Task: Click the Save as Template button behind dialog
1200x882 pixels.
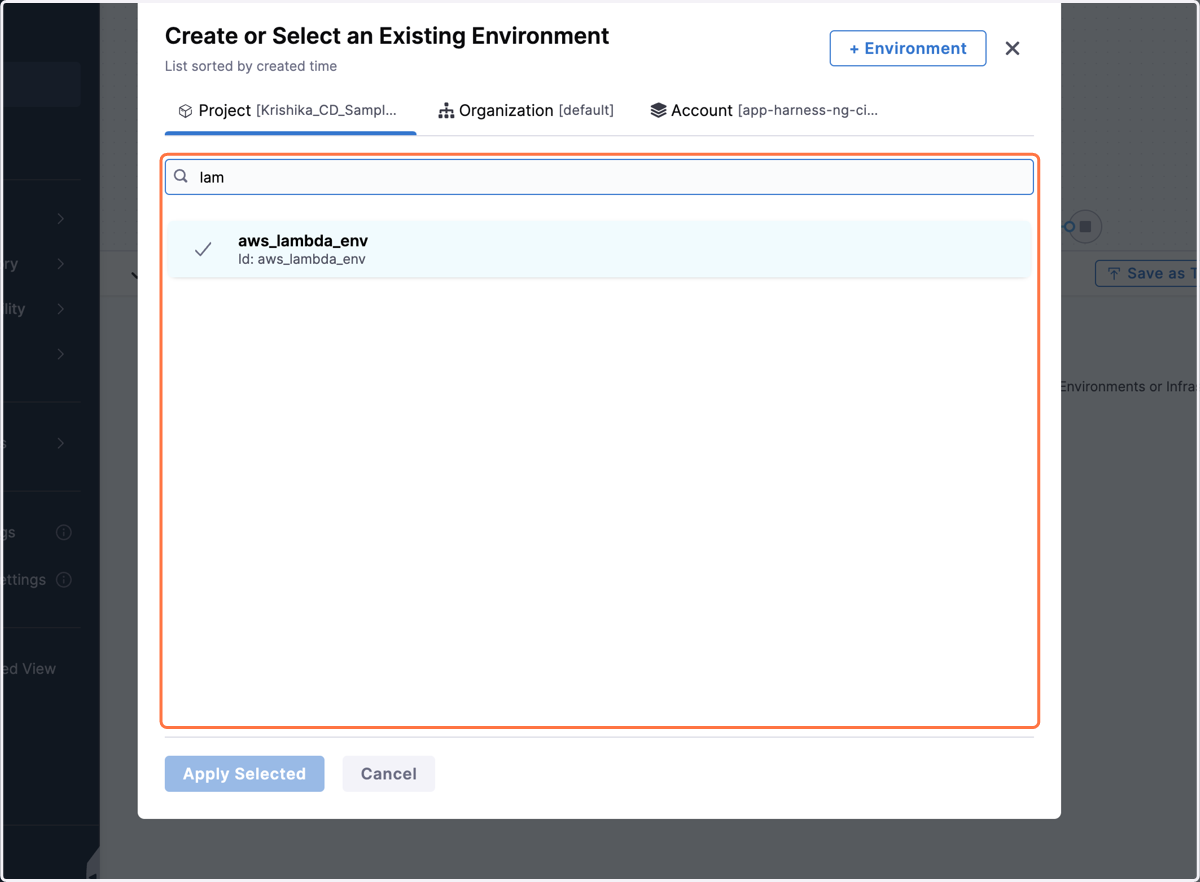Action: 1147,273
